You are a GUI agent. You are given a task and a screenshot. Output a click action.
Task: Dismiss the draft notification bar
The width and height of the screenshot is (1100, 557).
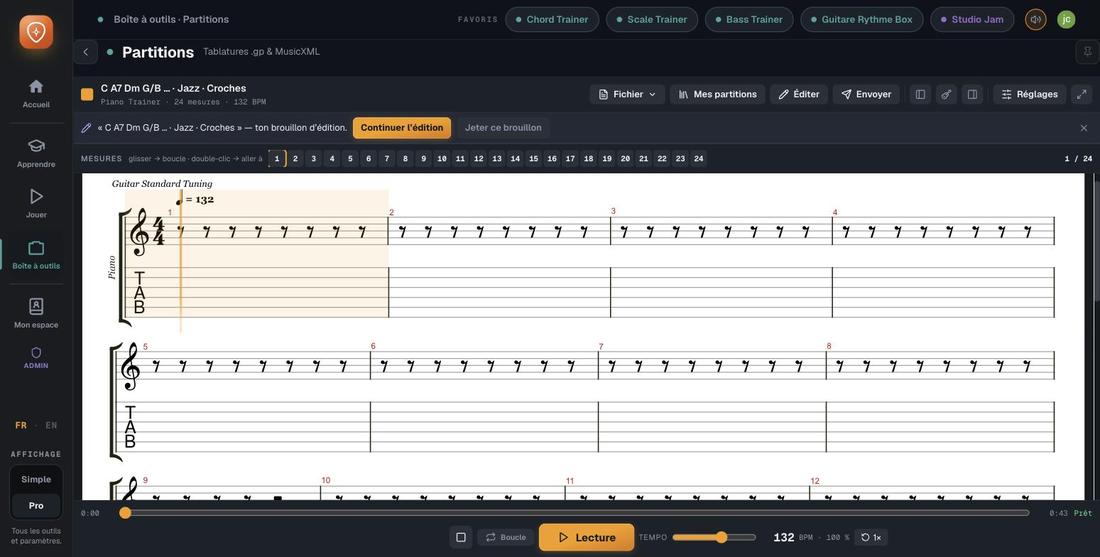tap(1084, 128)
